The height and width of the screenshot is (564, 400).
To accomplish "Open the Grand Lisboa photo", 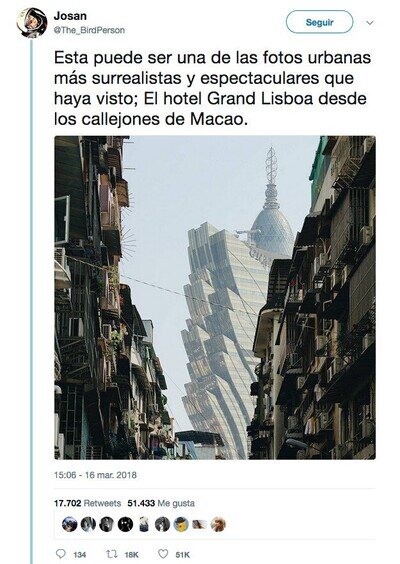I will pos(215,297).
